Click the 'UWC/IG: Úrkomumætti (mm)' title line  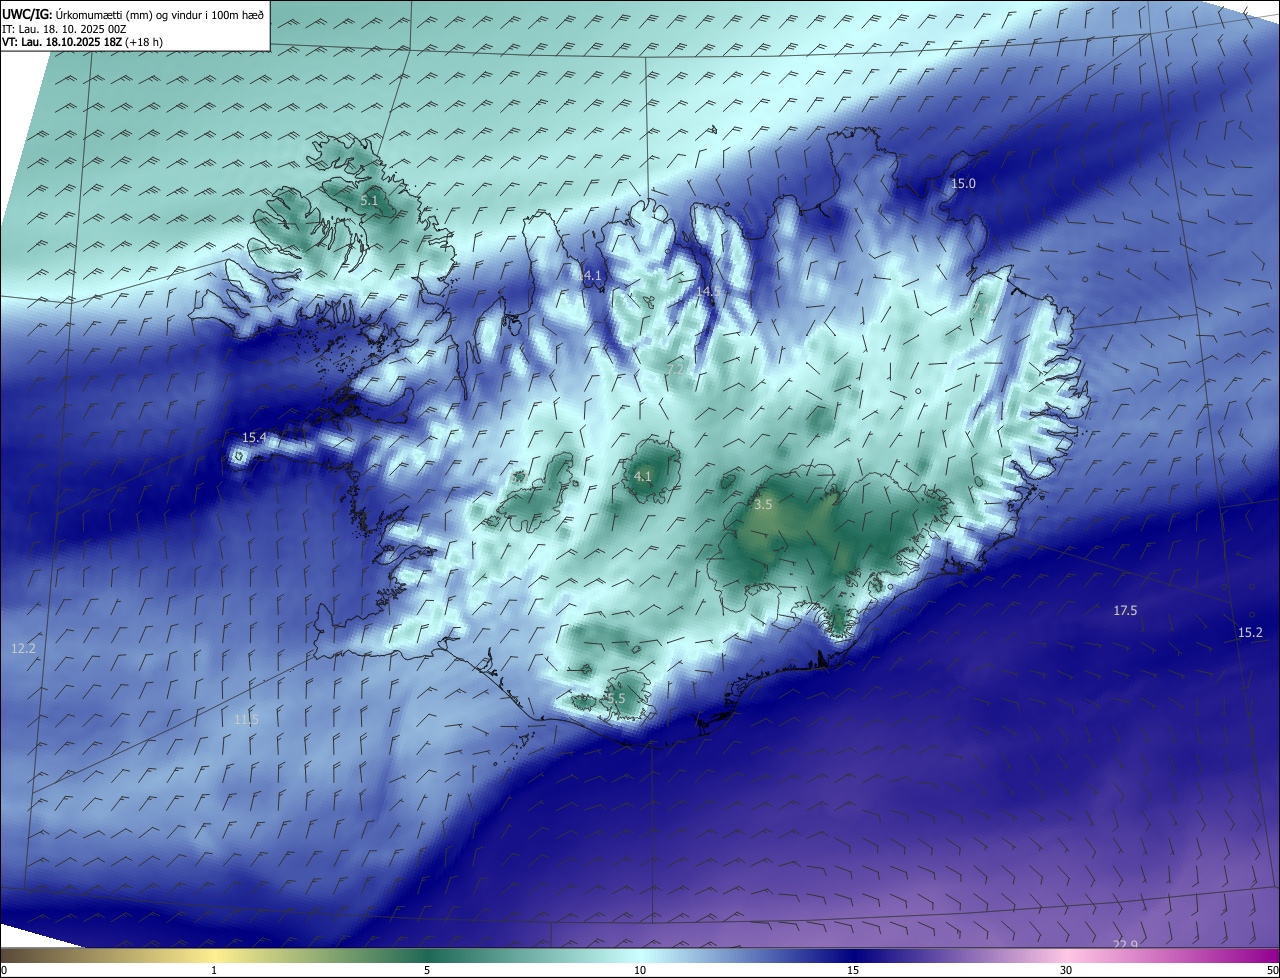[133, 15]
